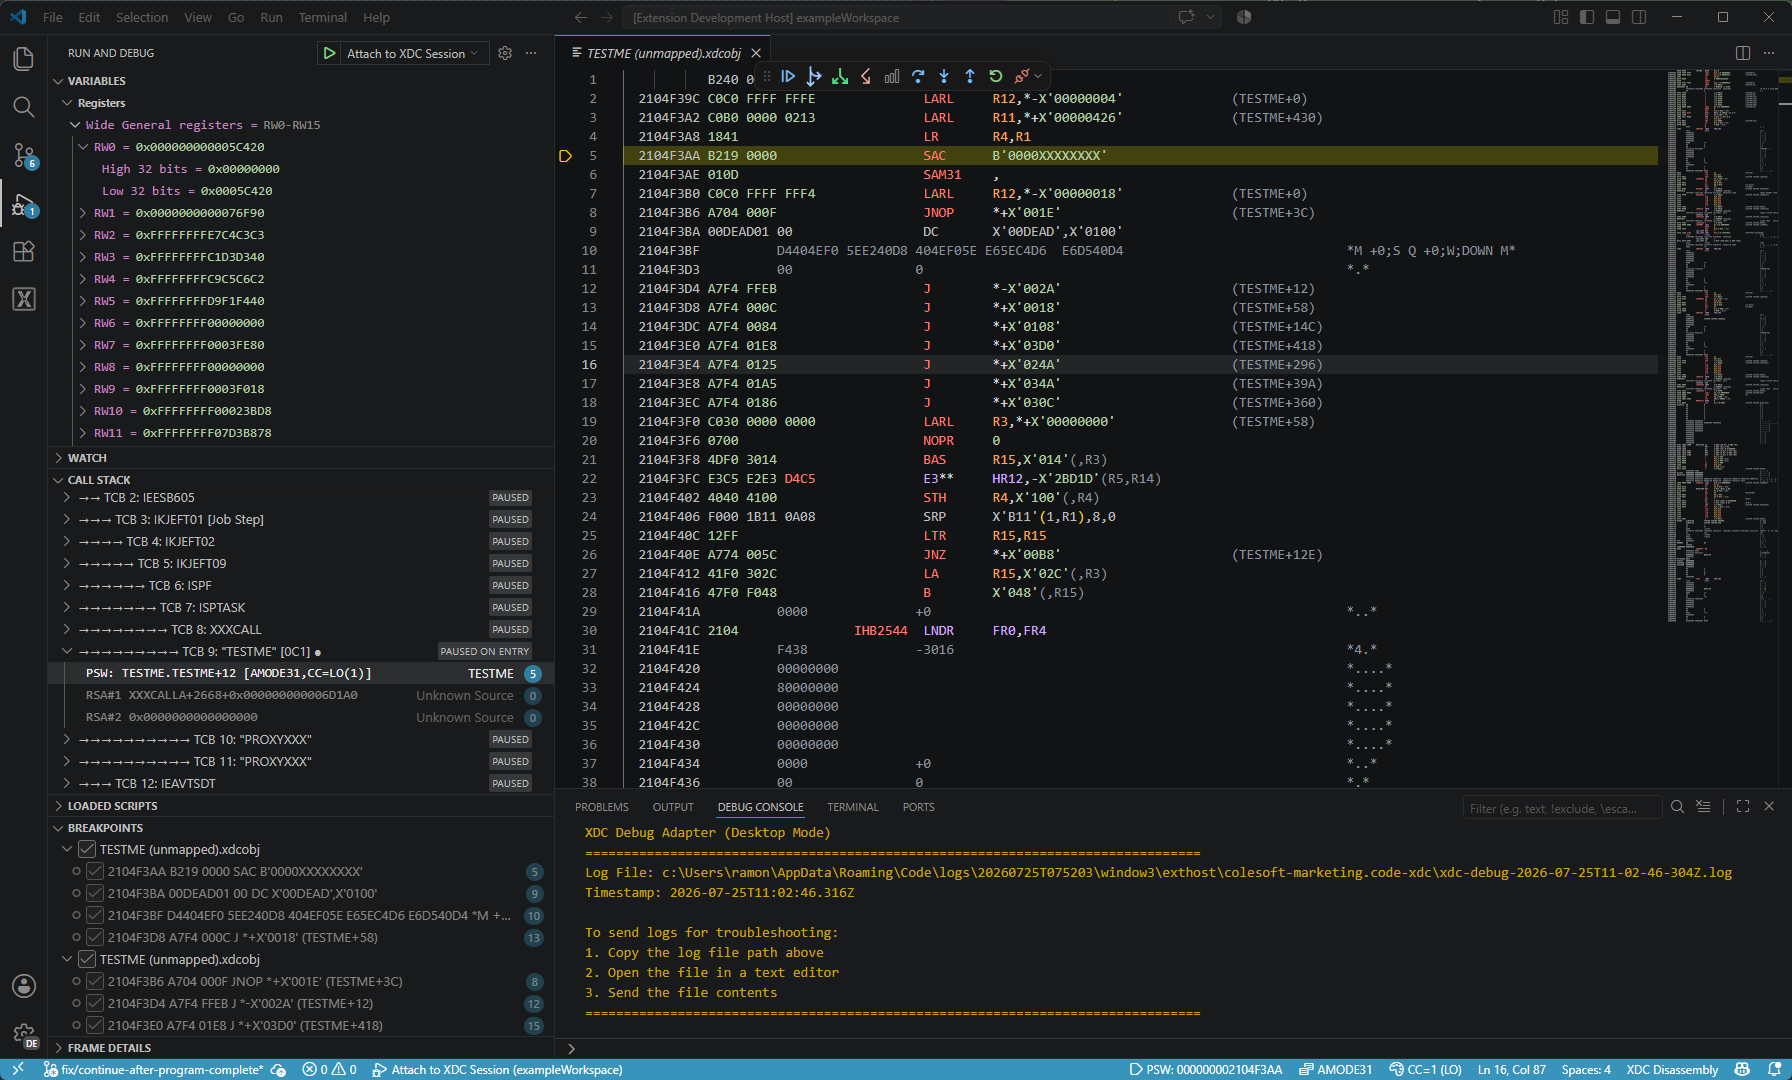Start debugging with the green play button
The height and width of the screenshot is (1080, 1792).
[329, 53]
